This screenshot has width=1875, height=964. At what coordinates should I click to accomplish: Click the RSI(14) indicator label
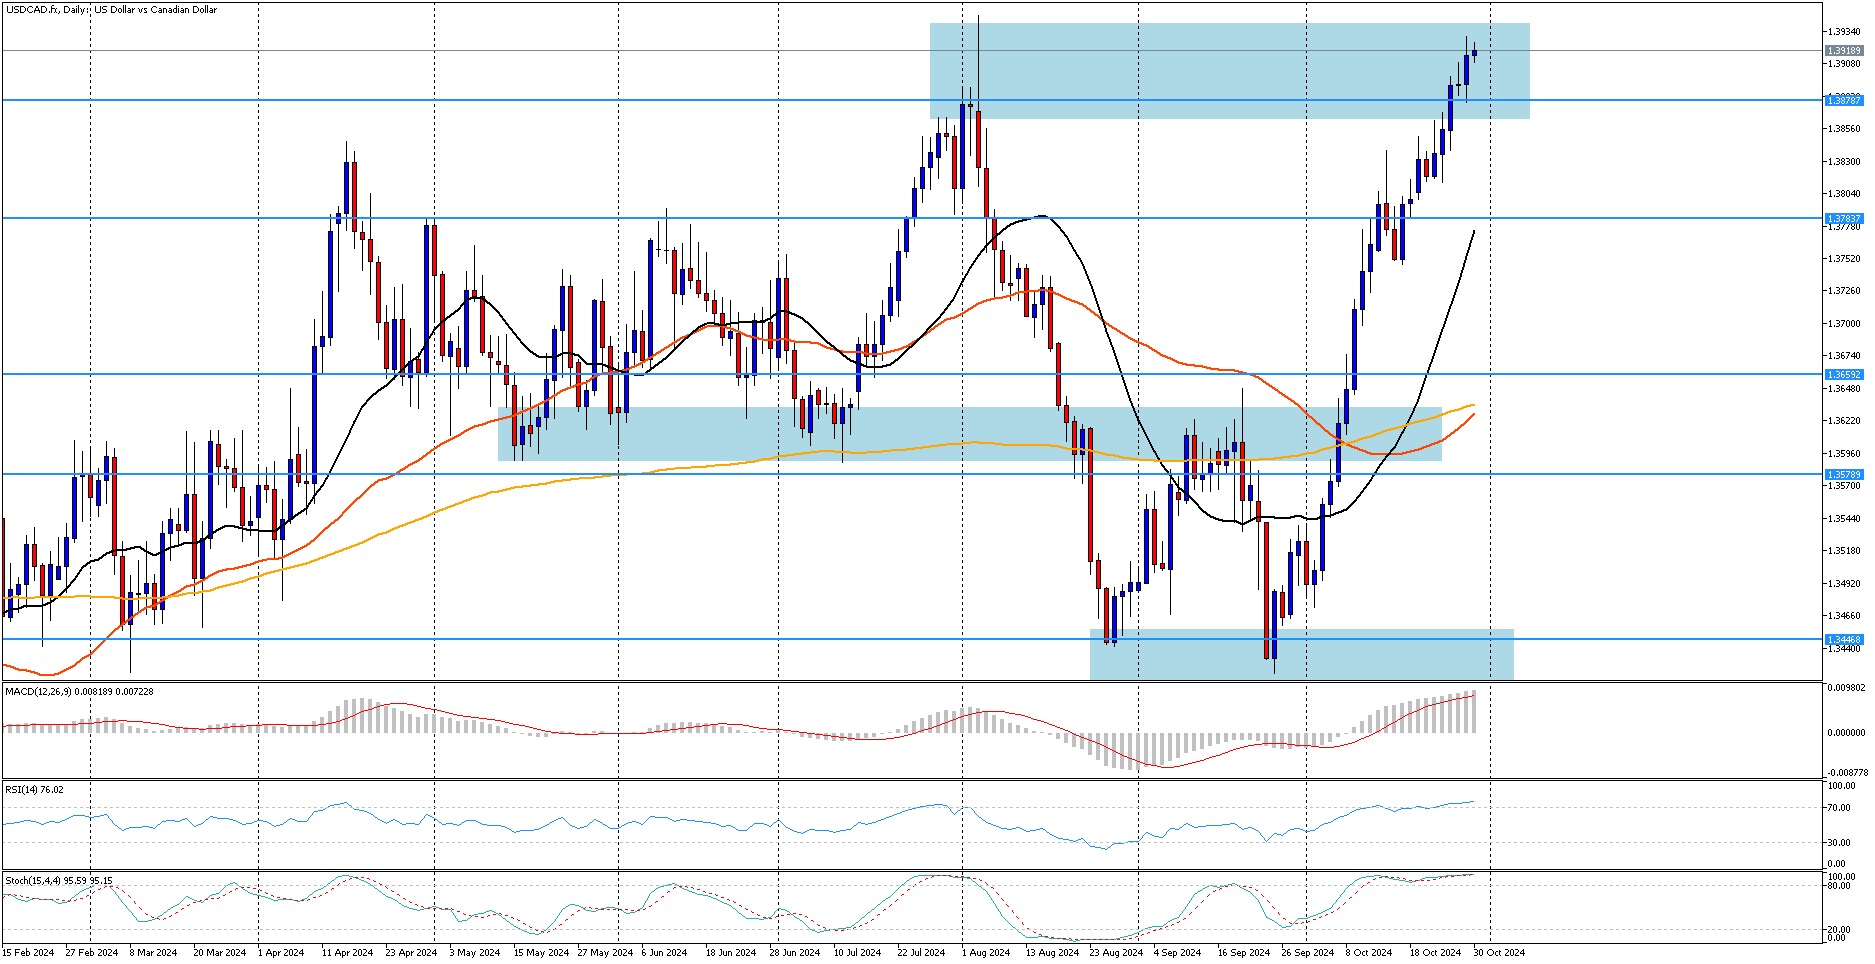(35, 789)
